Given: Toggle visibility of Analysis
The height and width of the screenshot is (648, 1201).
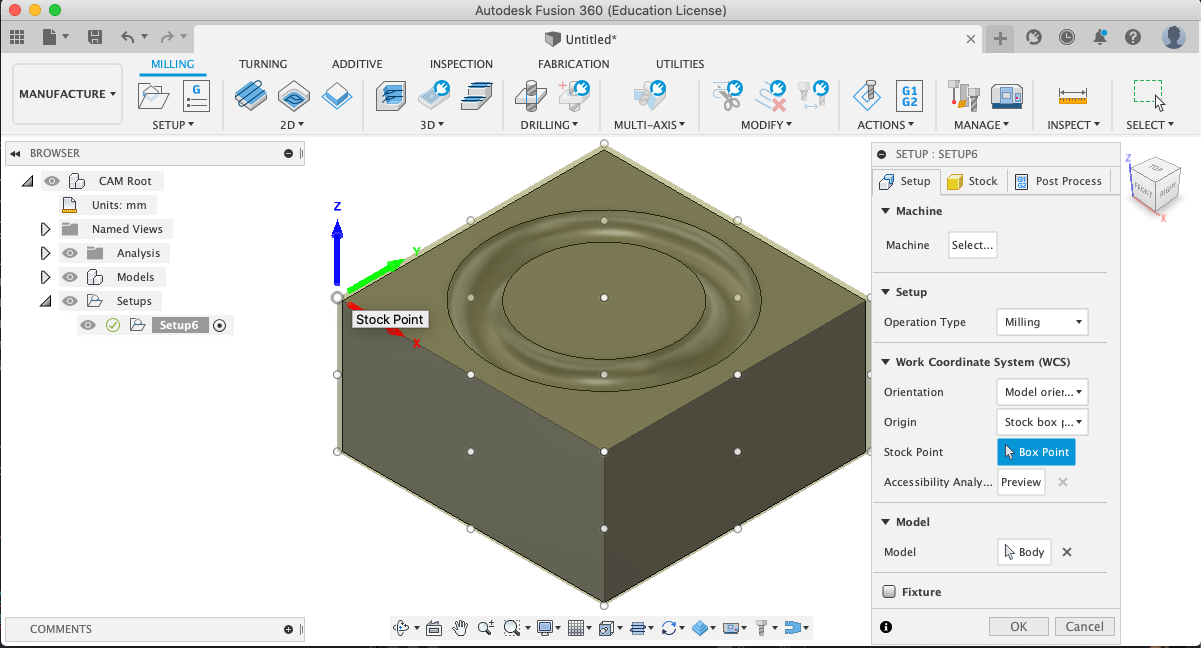Looking at the screenshot, I should tap(70, 253).
